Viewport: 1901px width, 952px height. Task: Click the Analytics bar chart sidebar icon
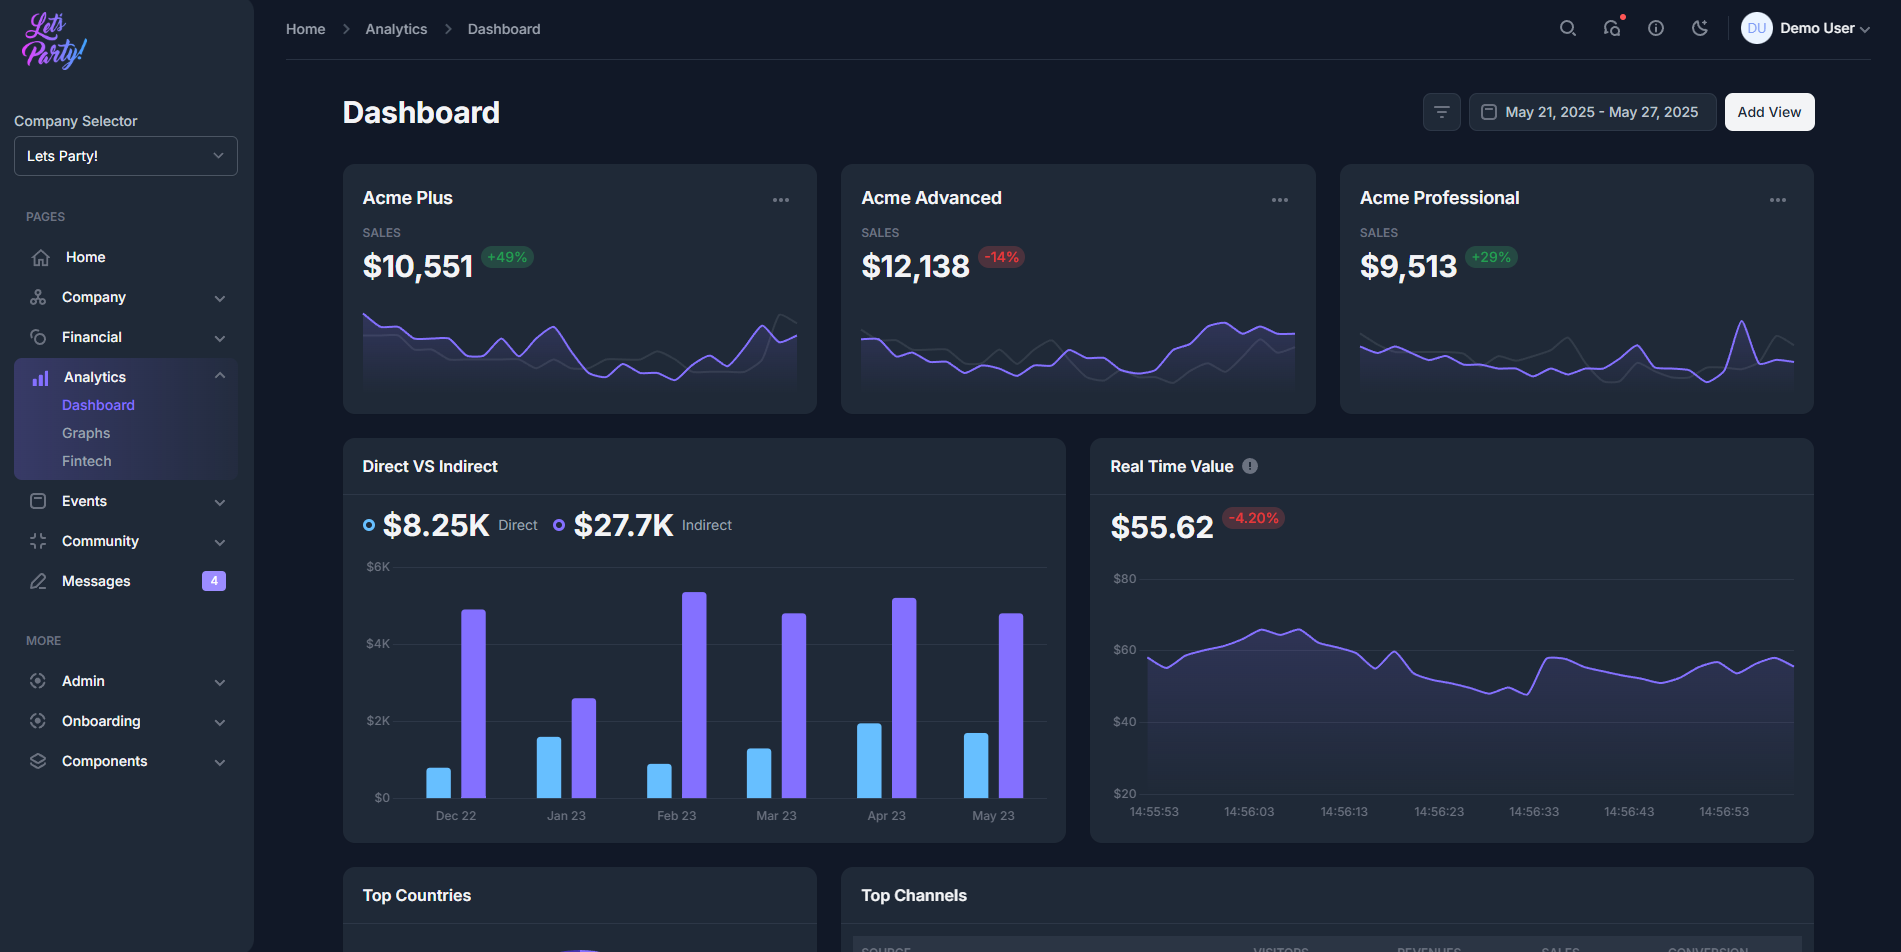(x=40, y=378)
